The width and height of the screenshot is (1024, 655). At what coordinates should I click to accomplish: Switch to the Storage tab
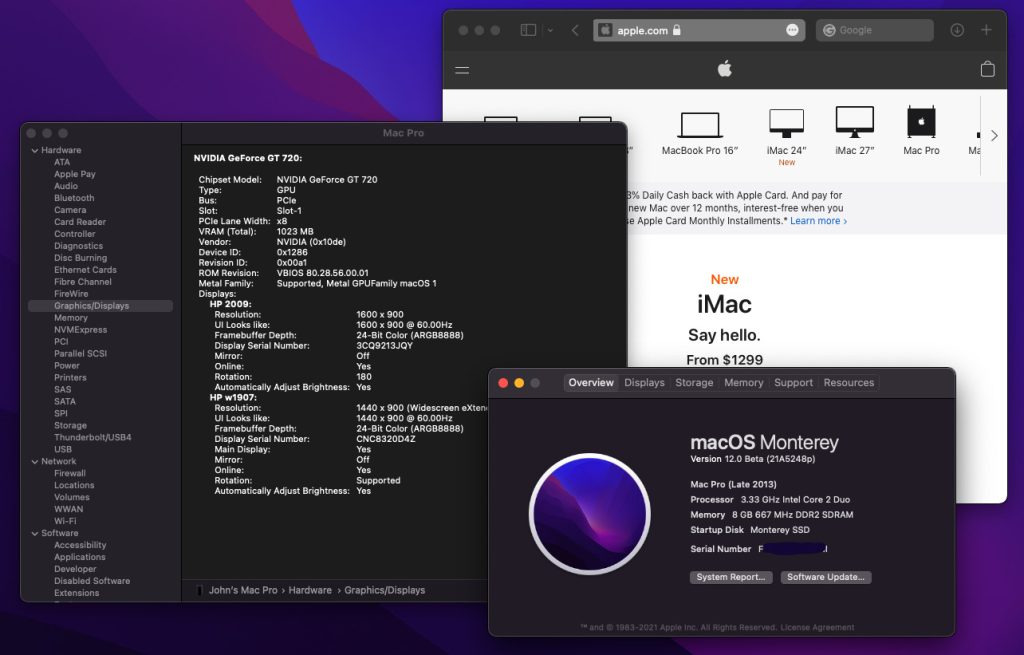point(694,383)
